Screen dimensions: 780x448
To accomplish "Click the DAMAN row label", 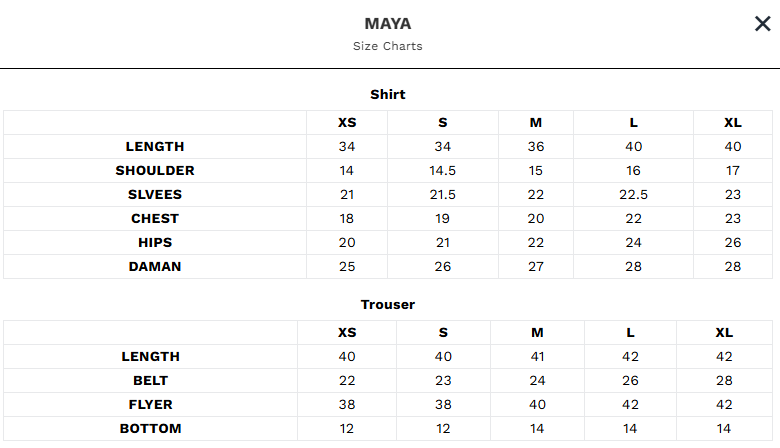I will 155,267.
